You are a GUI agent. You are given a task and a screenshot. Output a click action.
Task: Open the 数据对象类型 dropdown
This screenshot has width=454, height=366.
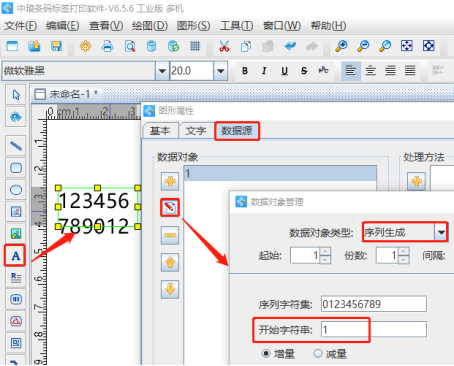pyautogui.click(x=441, y=232)
